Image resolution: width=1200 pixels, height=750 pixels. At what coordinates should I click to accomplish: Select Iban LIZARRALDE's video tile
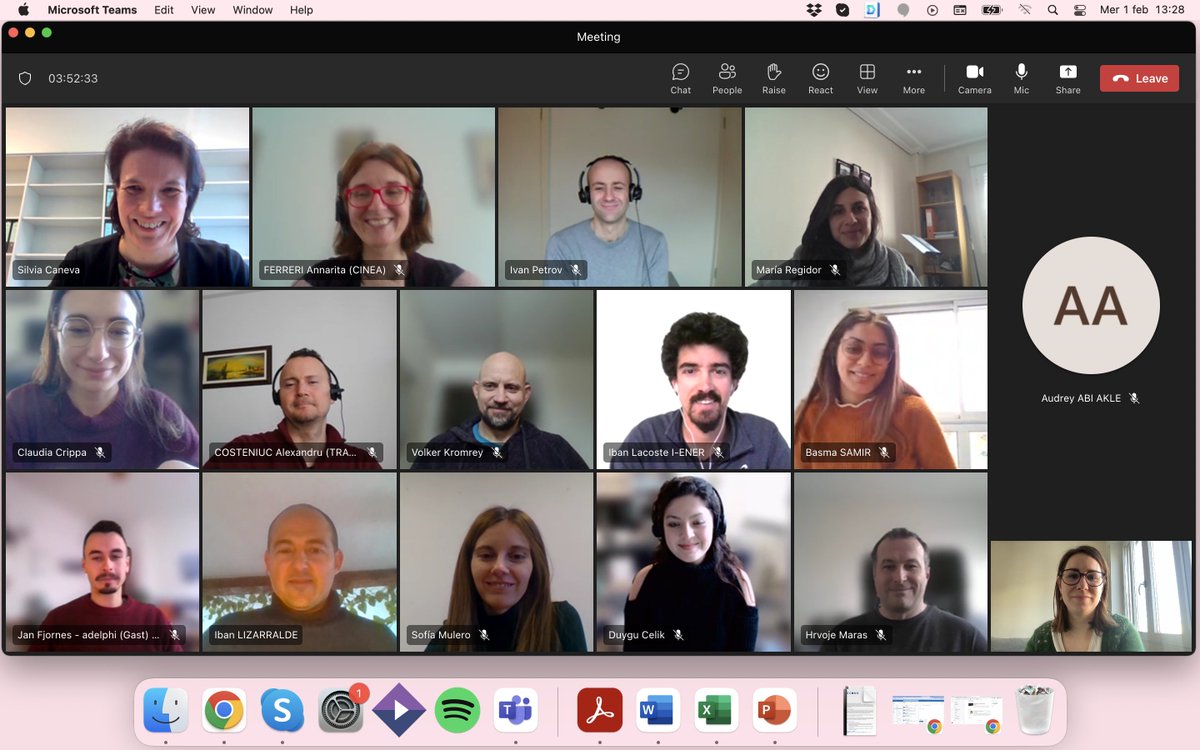300,562
